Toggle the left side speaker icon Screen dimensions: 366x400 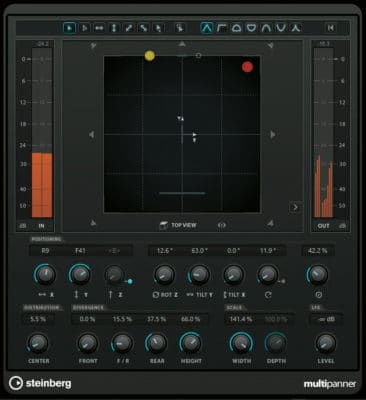pyautogui.click(x=92, y=134)
